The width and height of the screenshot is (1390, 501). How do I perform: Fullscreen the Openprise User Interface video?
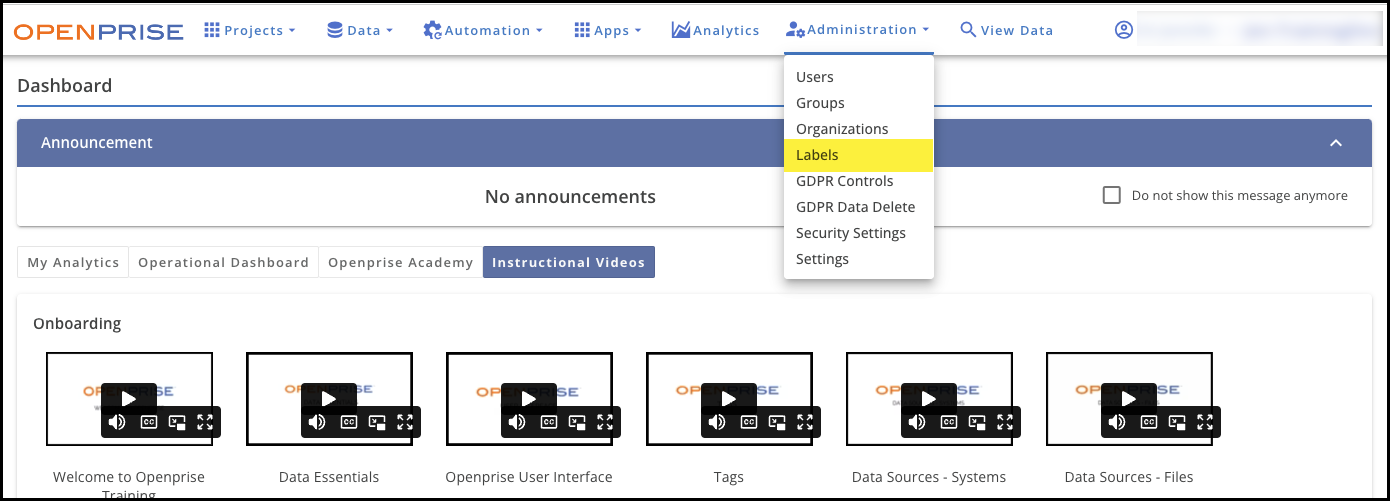coord(605,422)
